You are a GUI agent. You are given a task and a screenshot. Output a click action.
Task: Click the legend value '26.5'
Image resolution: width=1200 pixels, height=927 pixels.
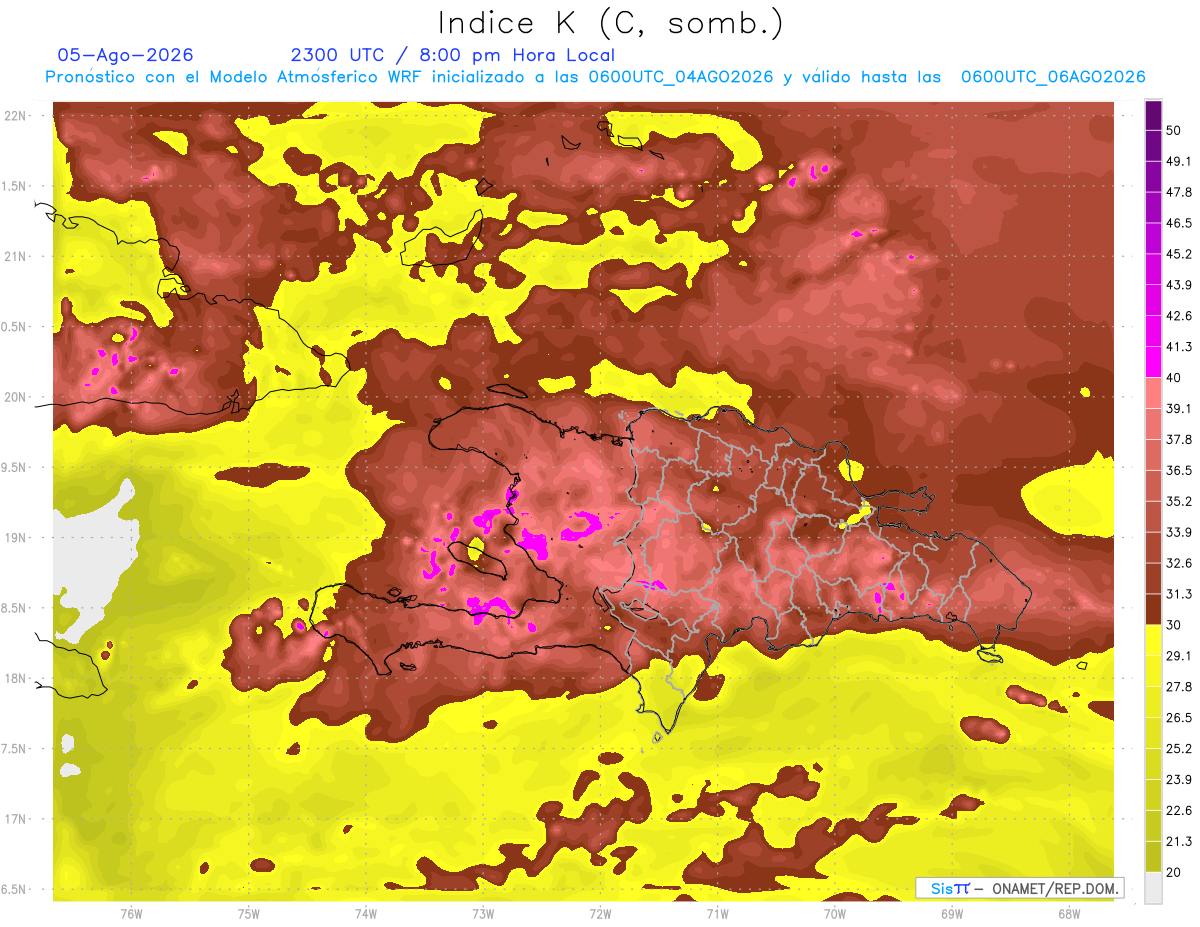click(1179, 718)
